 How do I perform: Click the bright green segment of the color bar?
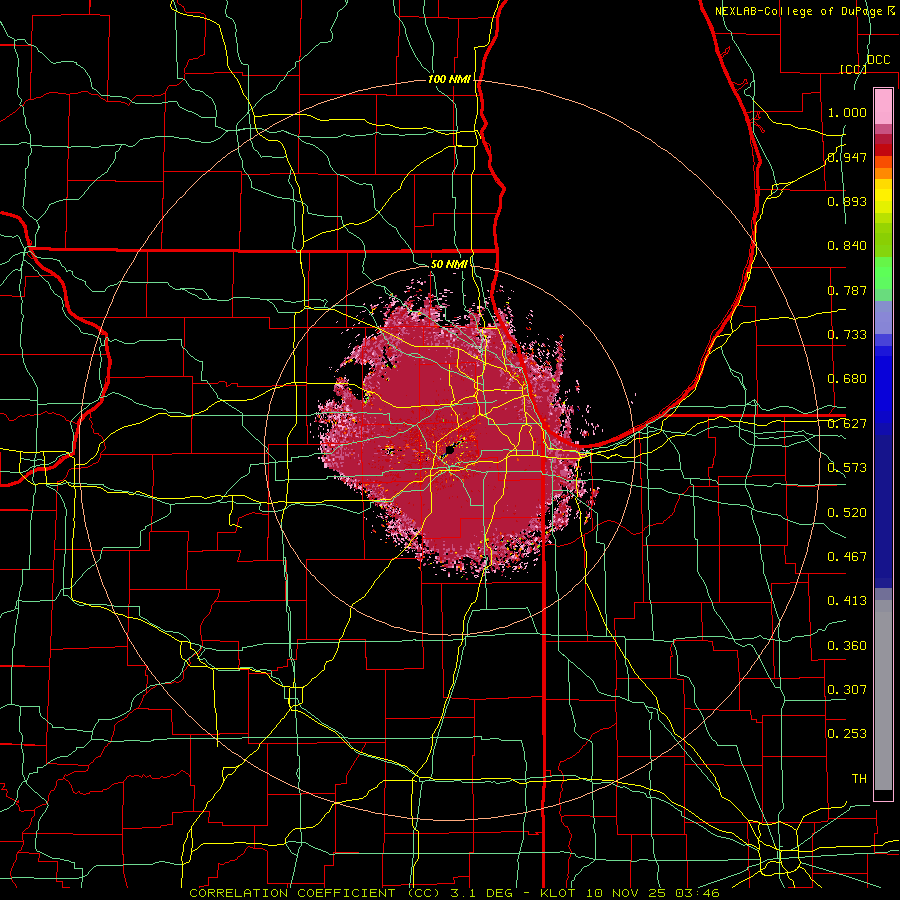point(883,273)
